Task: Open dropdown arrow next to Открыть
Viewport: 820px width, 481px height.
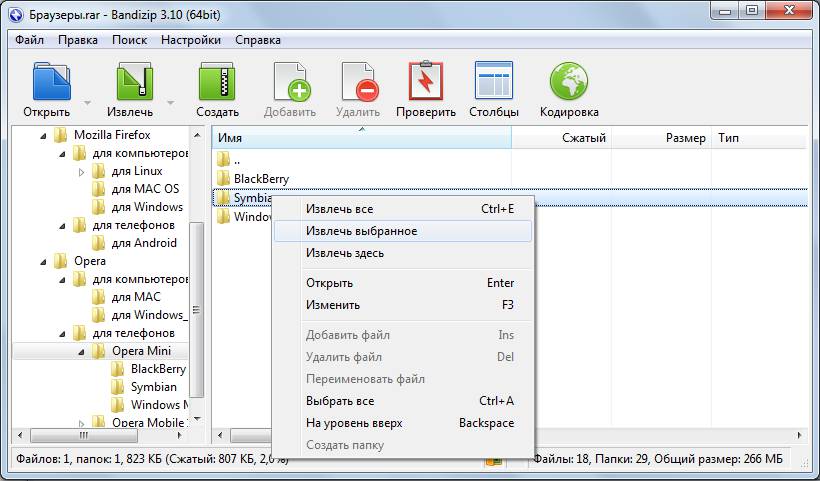Action: 87,102
